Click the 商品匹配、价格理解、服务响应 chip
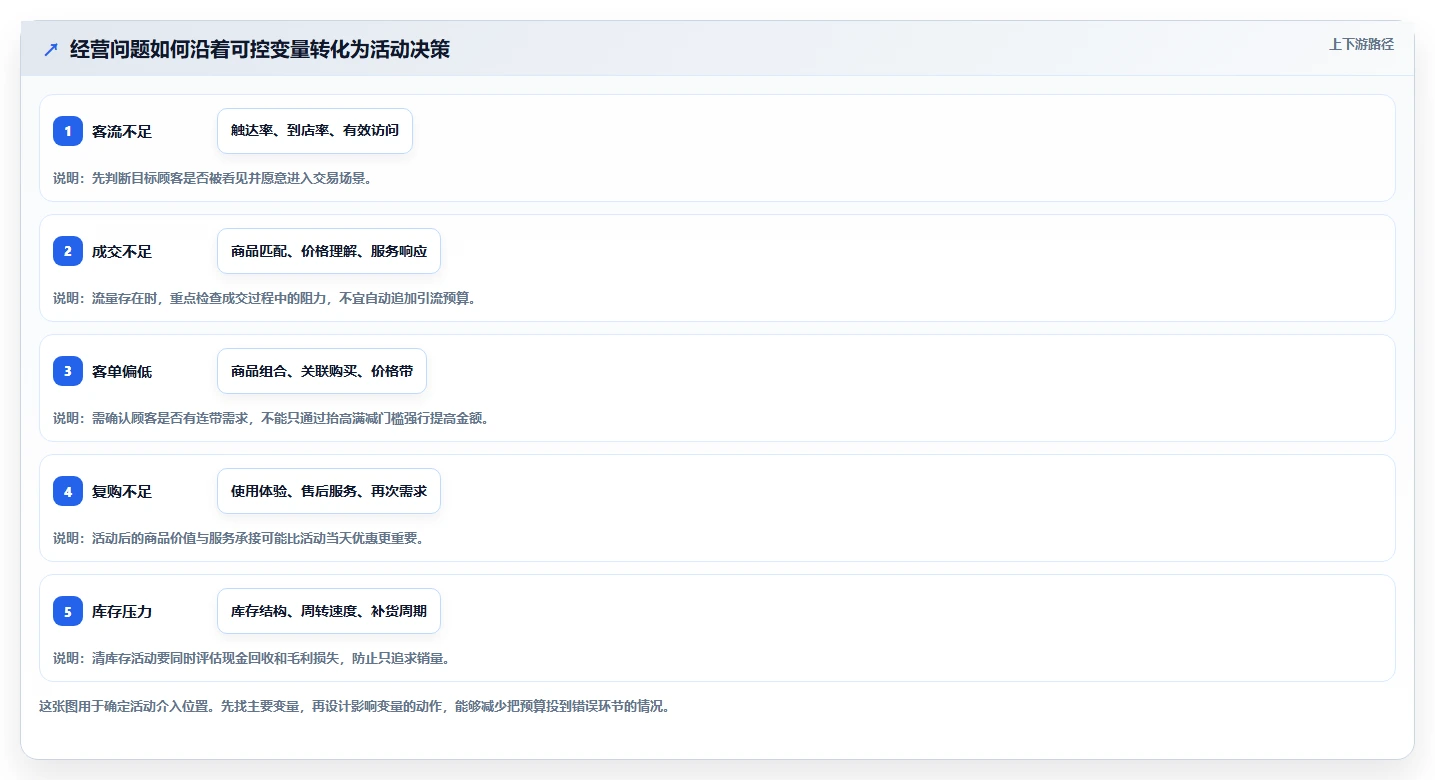 click(329, 251)
